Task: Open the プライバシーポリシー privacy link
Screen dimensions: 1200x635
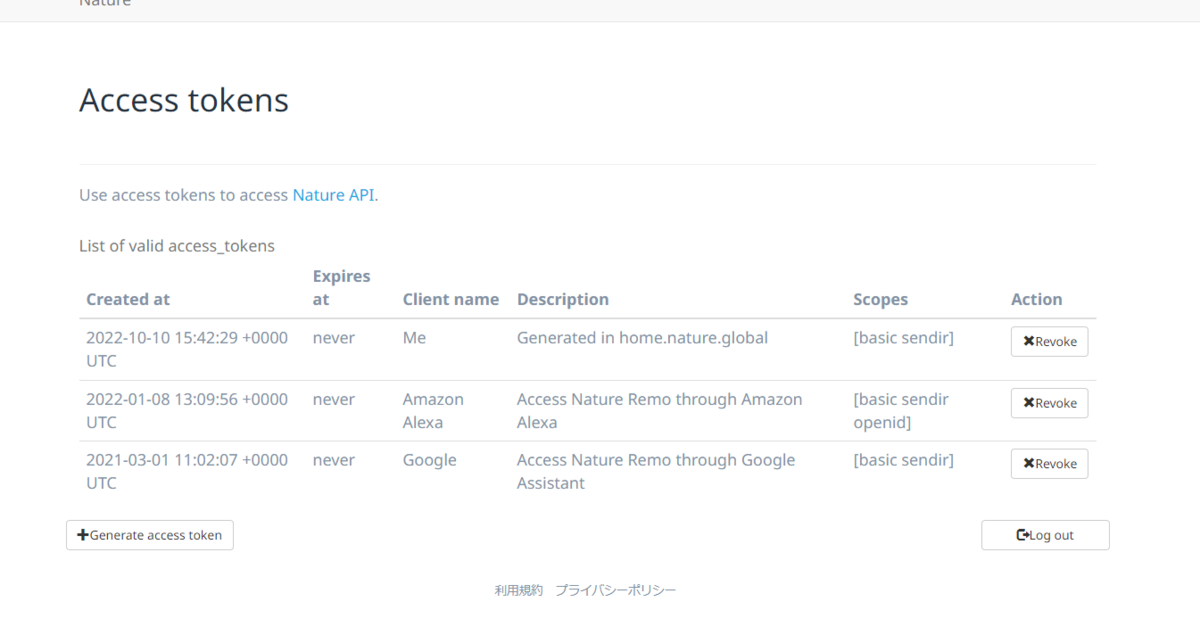Action: pyautogui.click(x=616, y=591)
